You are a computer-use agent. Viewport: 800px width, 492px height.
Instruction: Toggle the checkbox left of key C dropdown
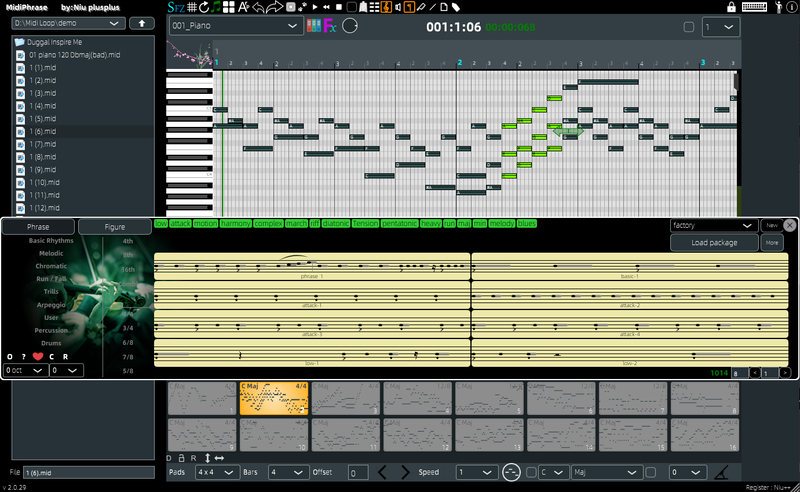pyautogui.click(x=532, y=472)
